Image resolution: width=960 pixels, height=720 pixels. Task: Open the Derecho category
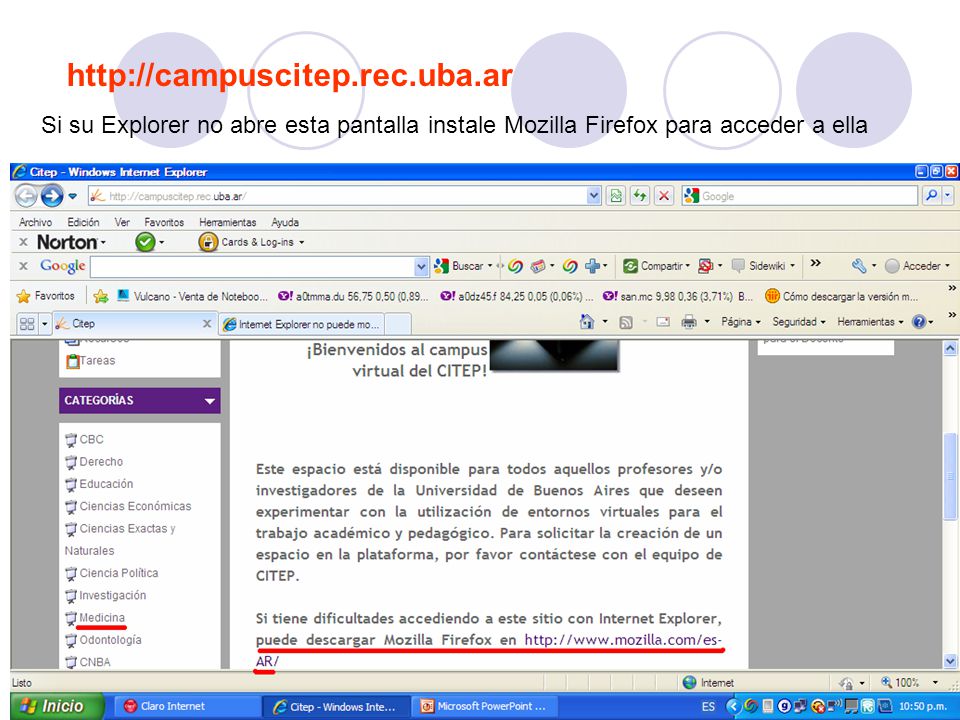101,462
